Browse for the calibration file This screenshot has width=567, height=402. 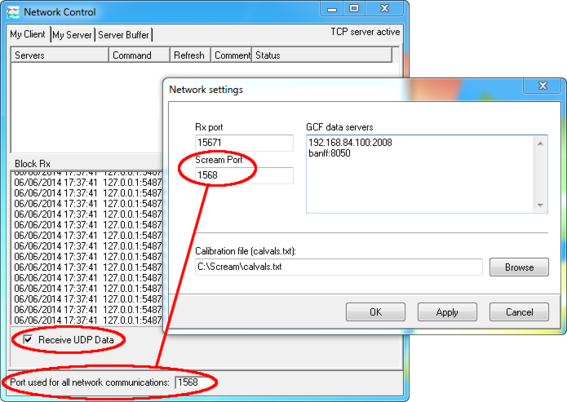519,267
